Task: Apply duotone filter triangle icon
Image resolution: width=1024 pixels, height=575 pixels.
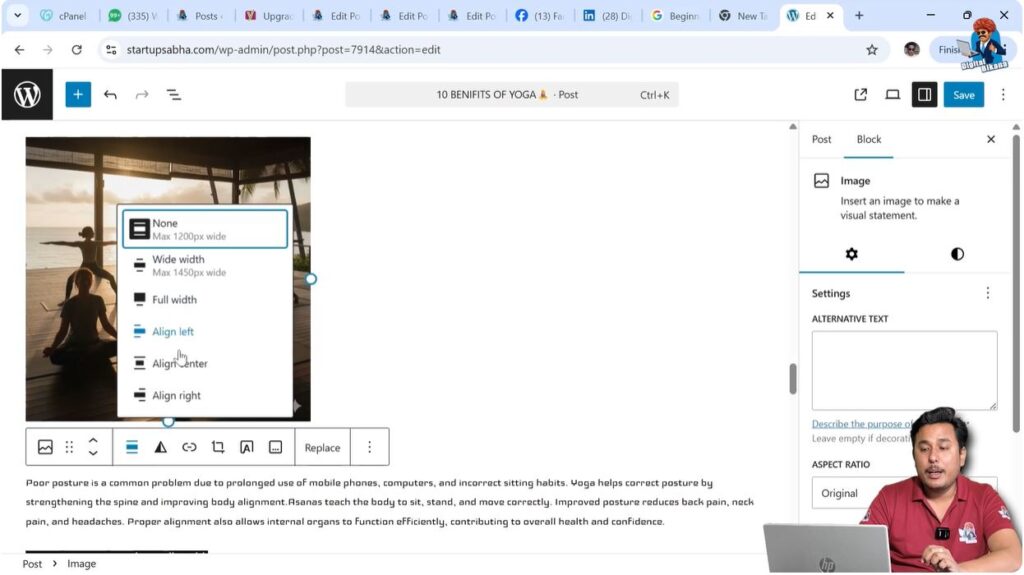Action: pyautogui.click(x=161, y=447)
